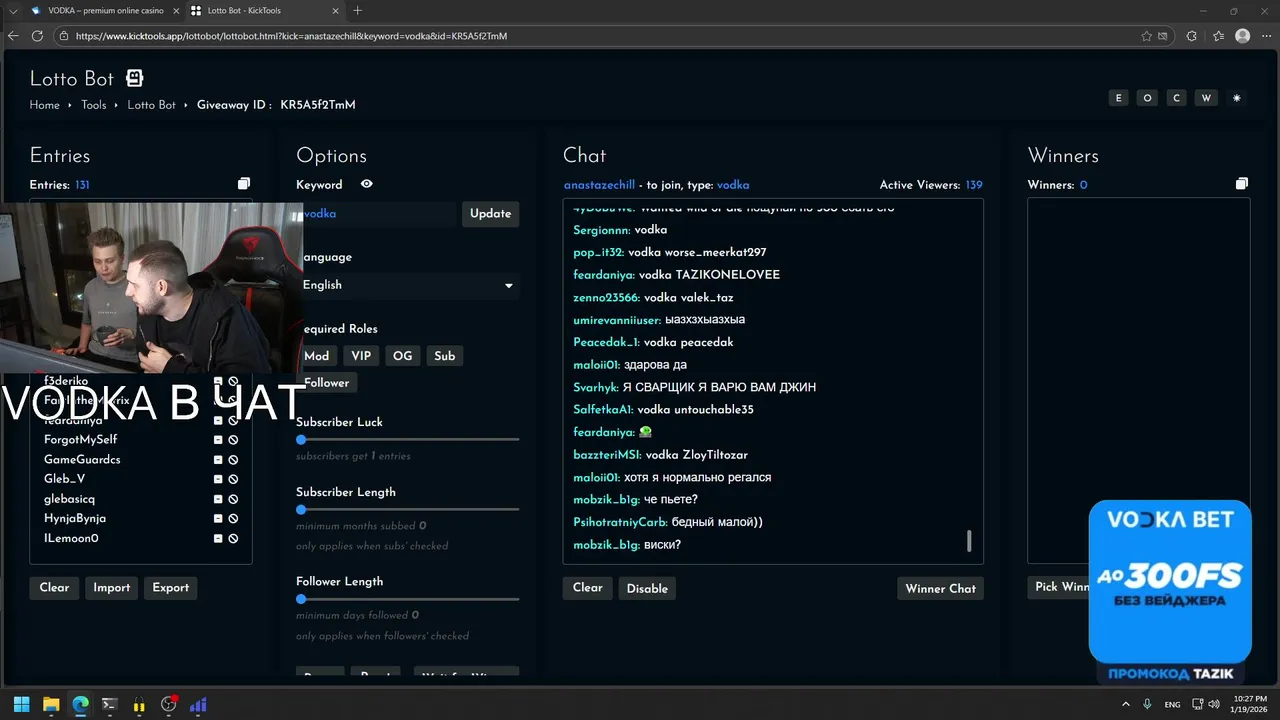The width and height of the screenshot is (1280, 720).
Task: Go to Home in the breadcrumb
Action: point(44,105)
